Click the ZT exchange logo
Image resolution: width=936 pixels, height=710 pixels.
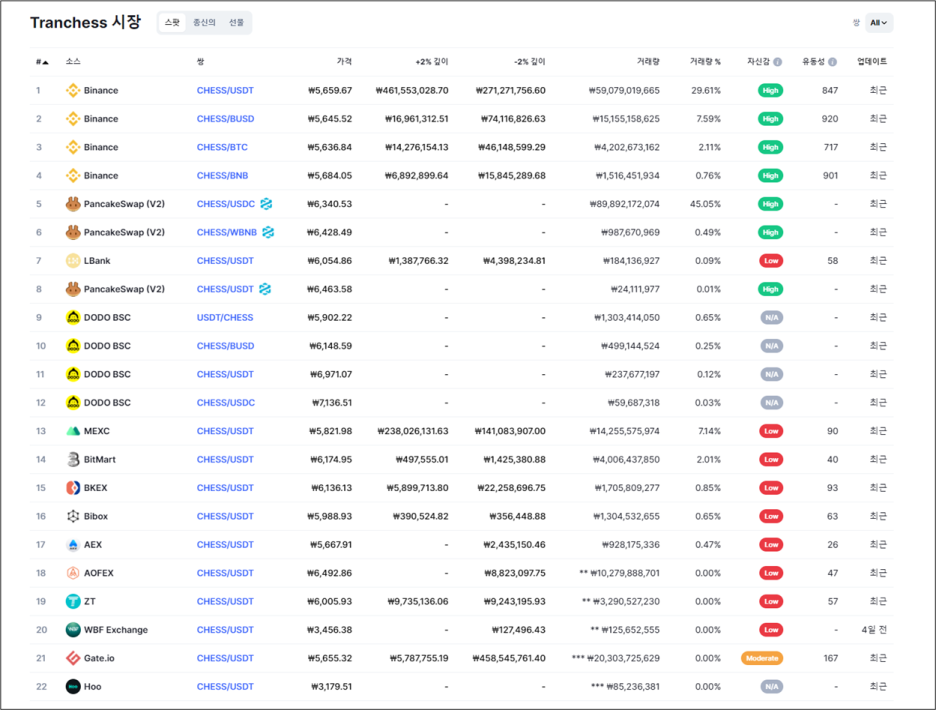pyautogui.click(x=73, y=601)
